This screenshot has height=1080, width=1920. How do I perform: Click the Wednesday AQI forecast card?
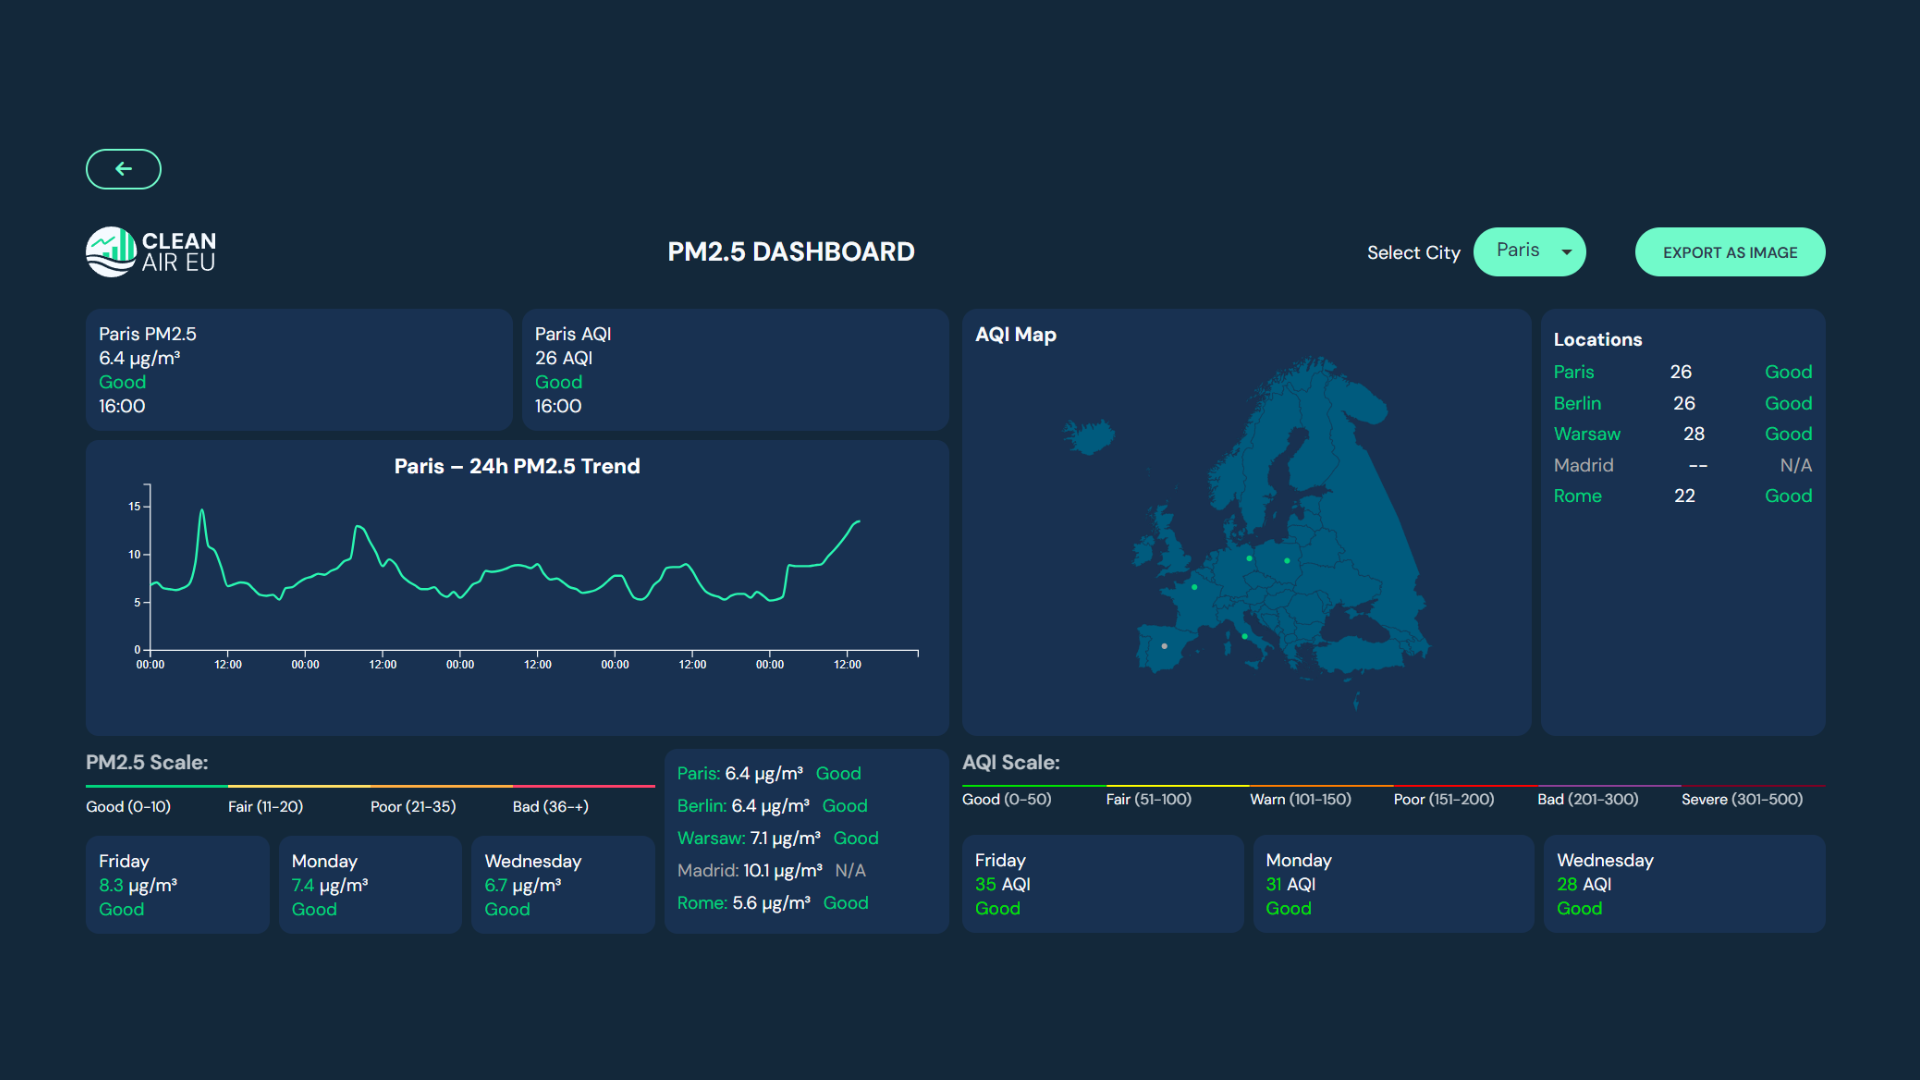1683,884
